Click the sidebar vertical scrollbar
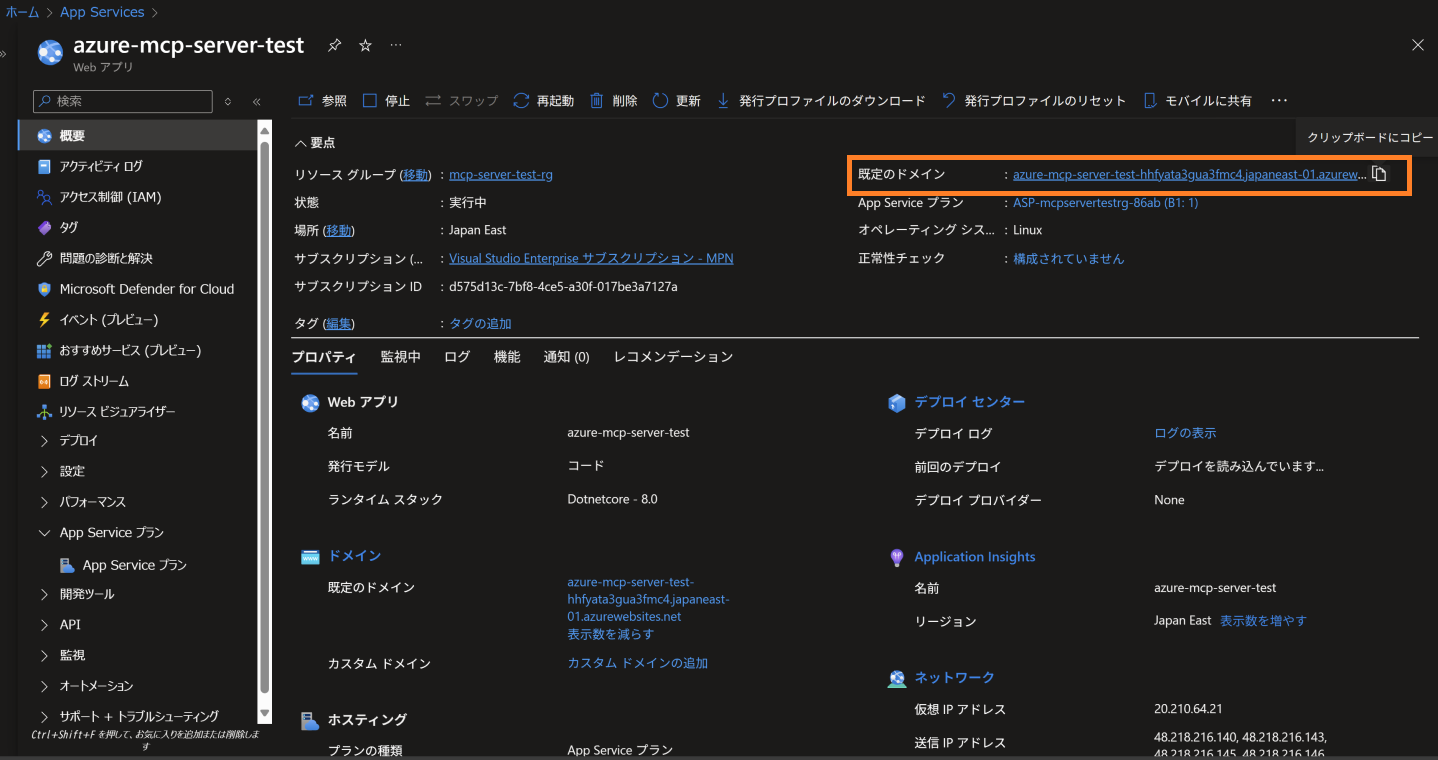Image resolution: width=1438 pixels, height=760 pixels. (265, 415)
